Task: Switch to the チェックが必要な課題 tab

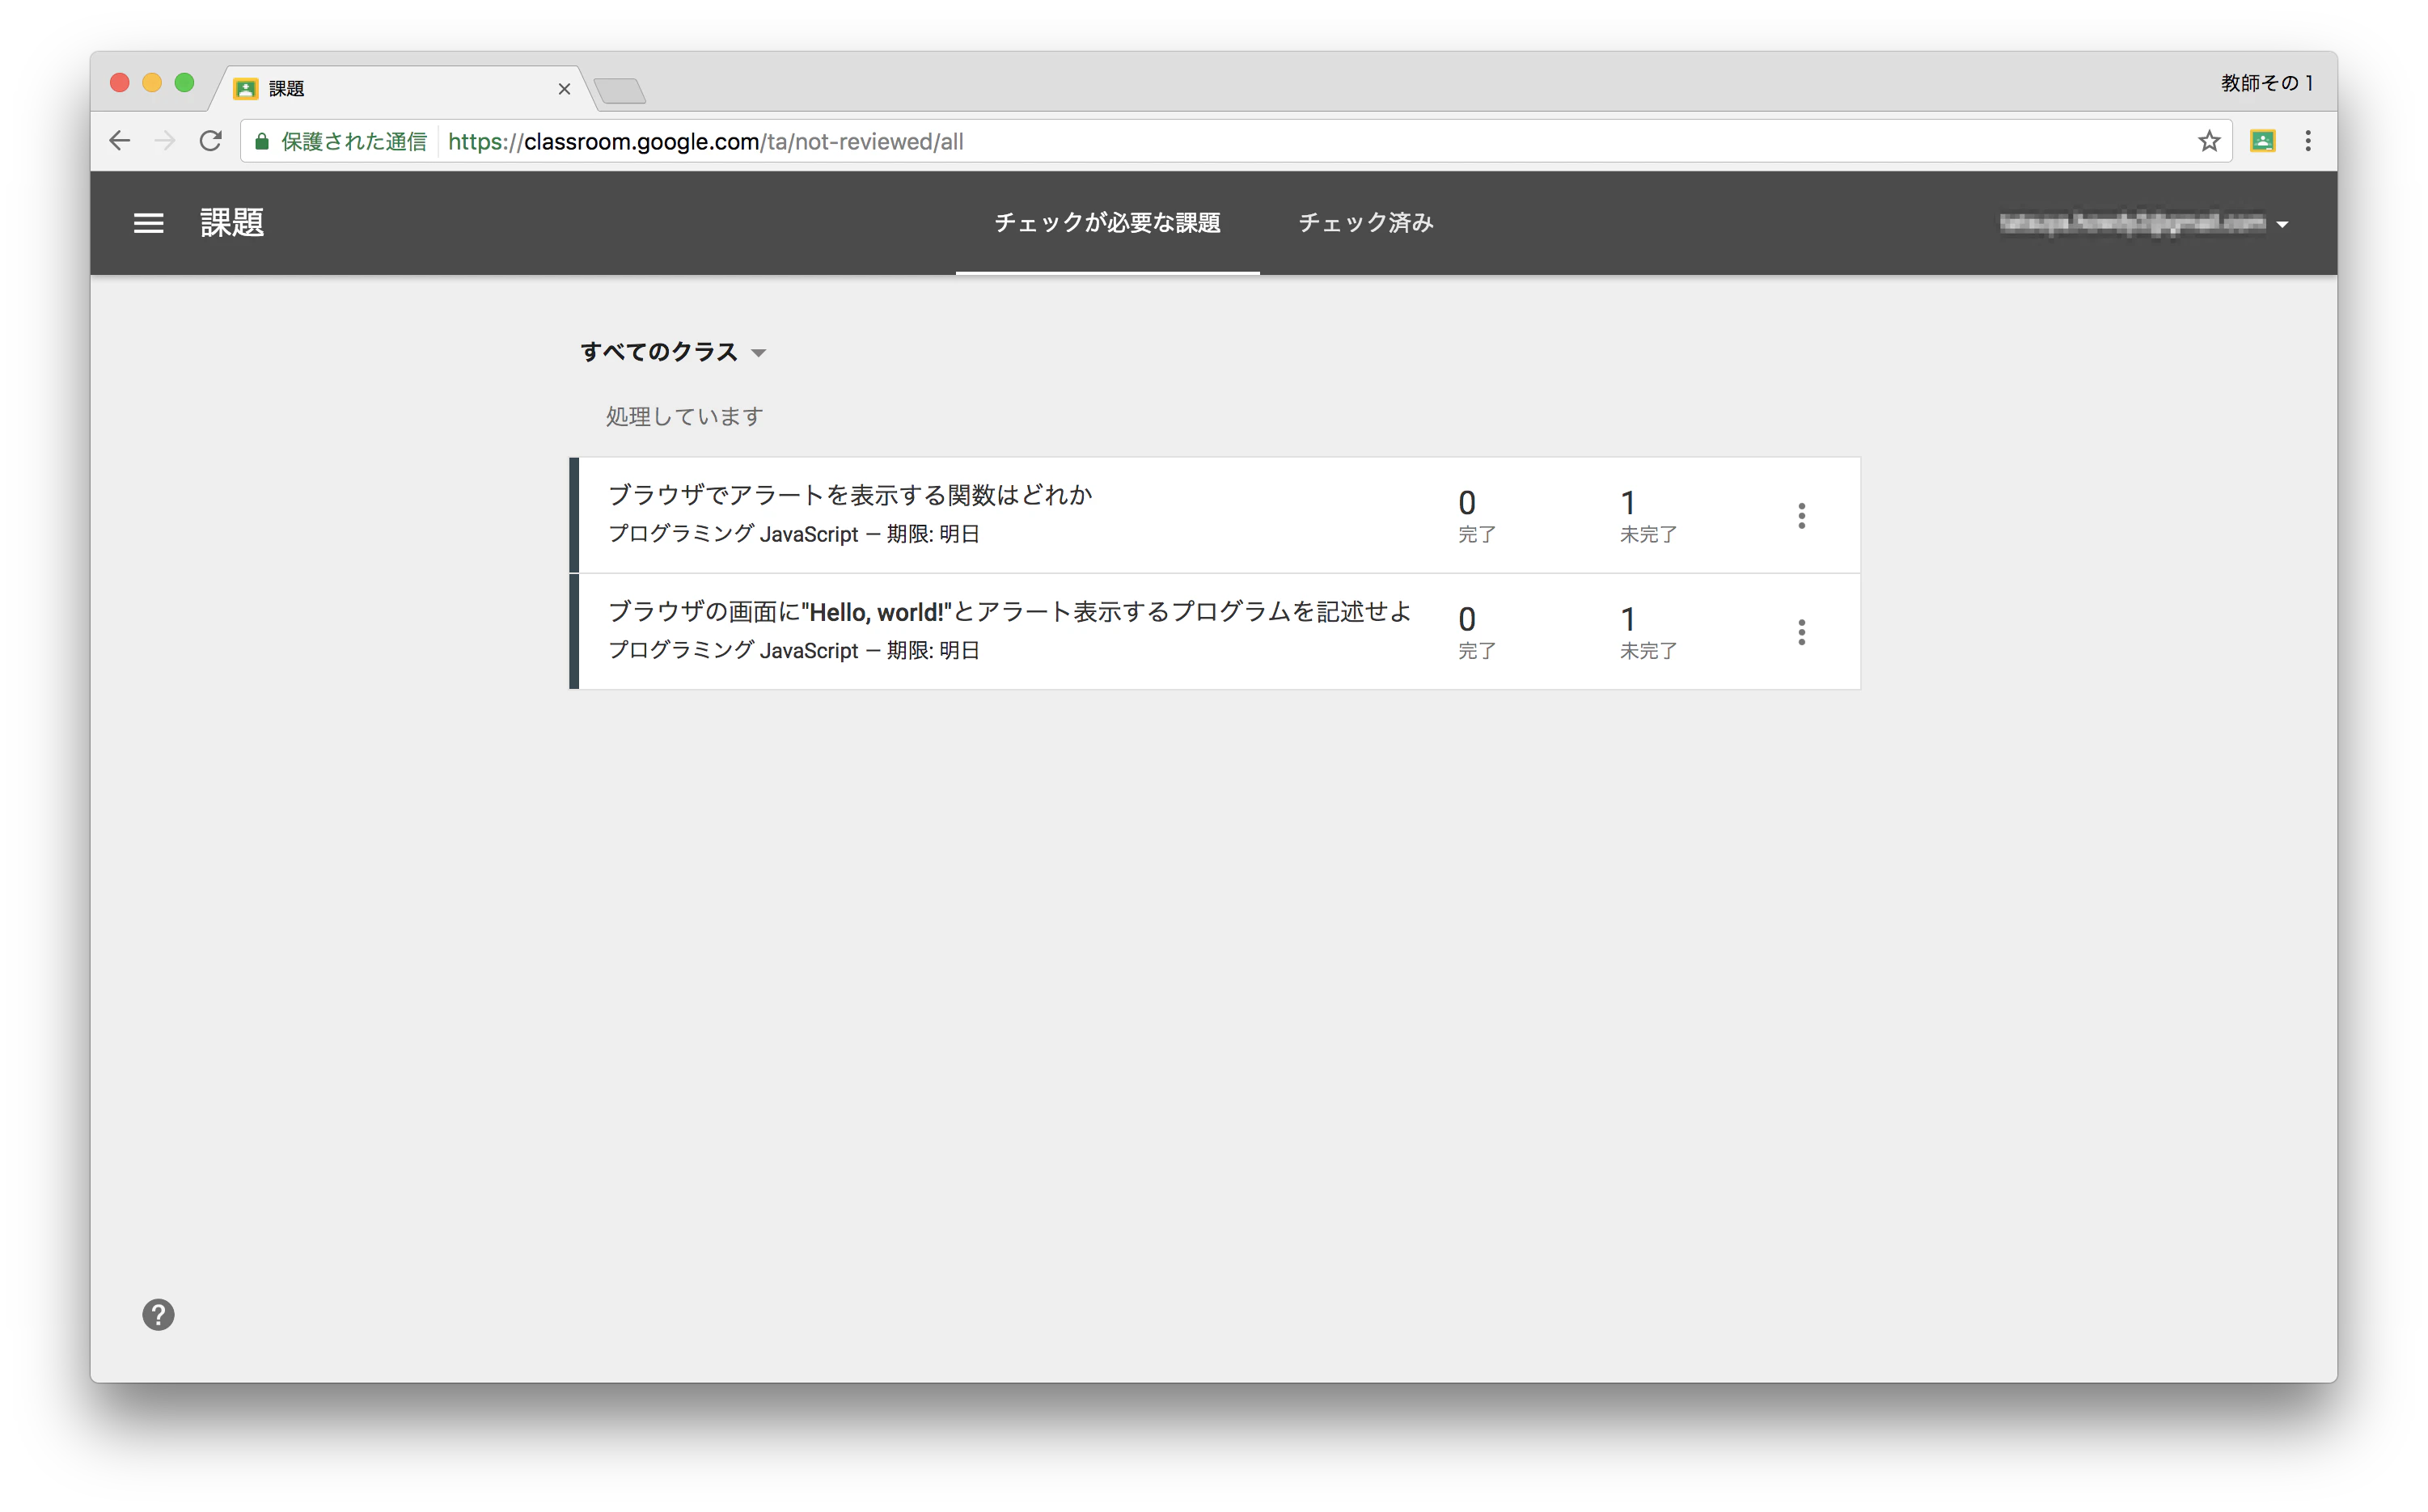Action: pyautogui.click(x=1107, y=223)
